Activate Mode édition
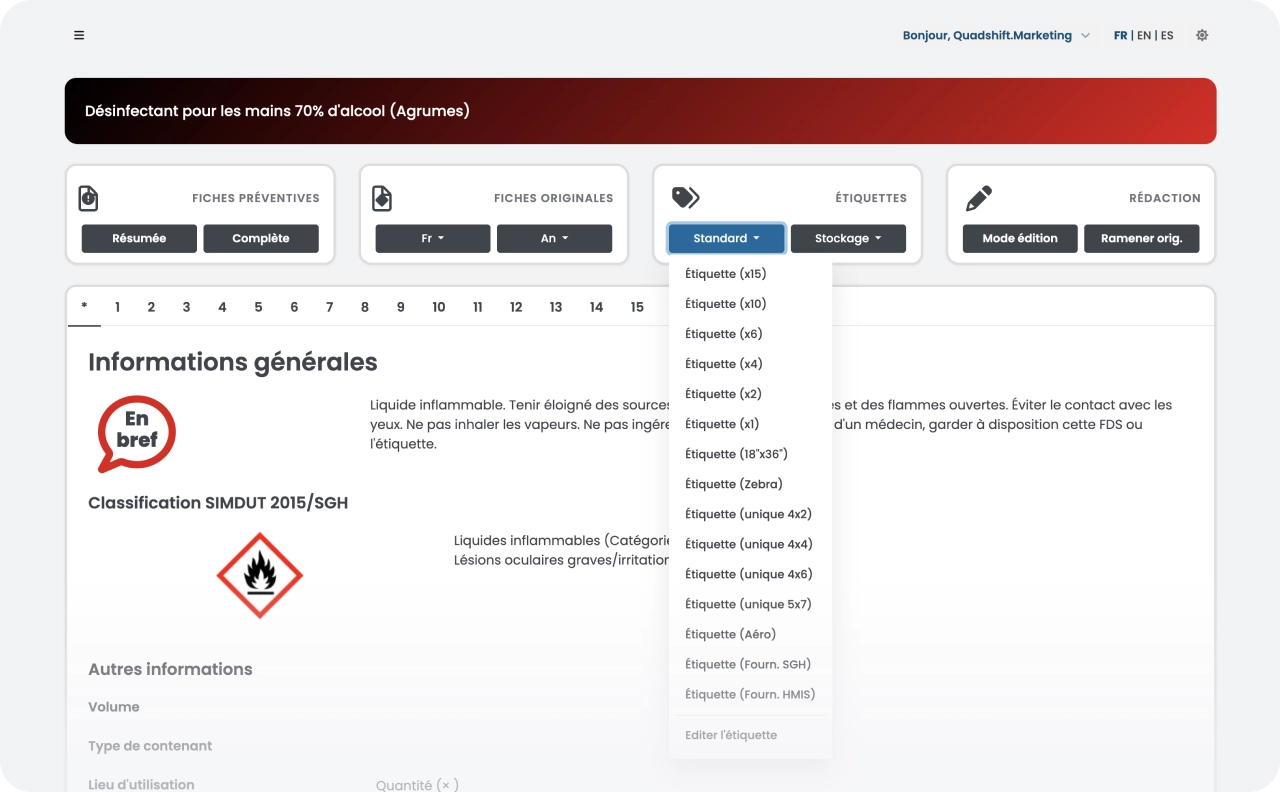This screenshot has height=792, width=1280. pyautogui.click(x=1020, y=239)
